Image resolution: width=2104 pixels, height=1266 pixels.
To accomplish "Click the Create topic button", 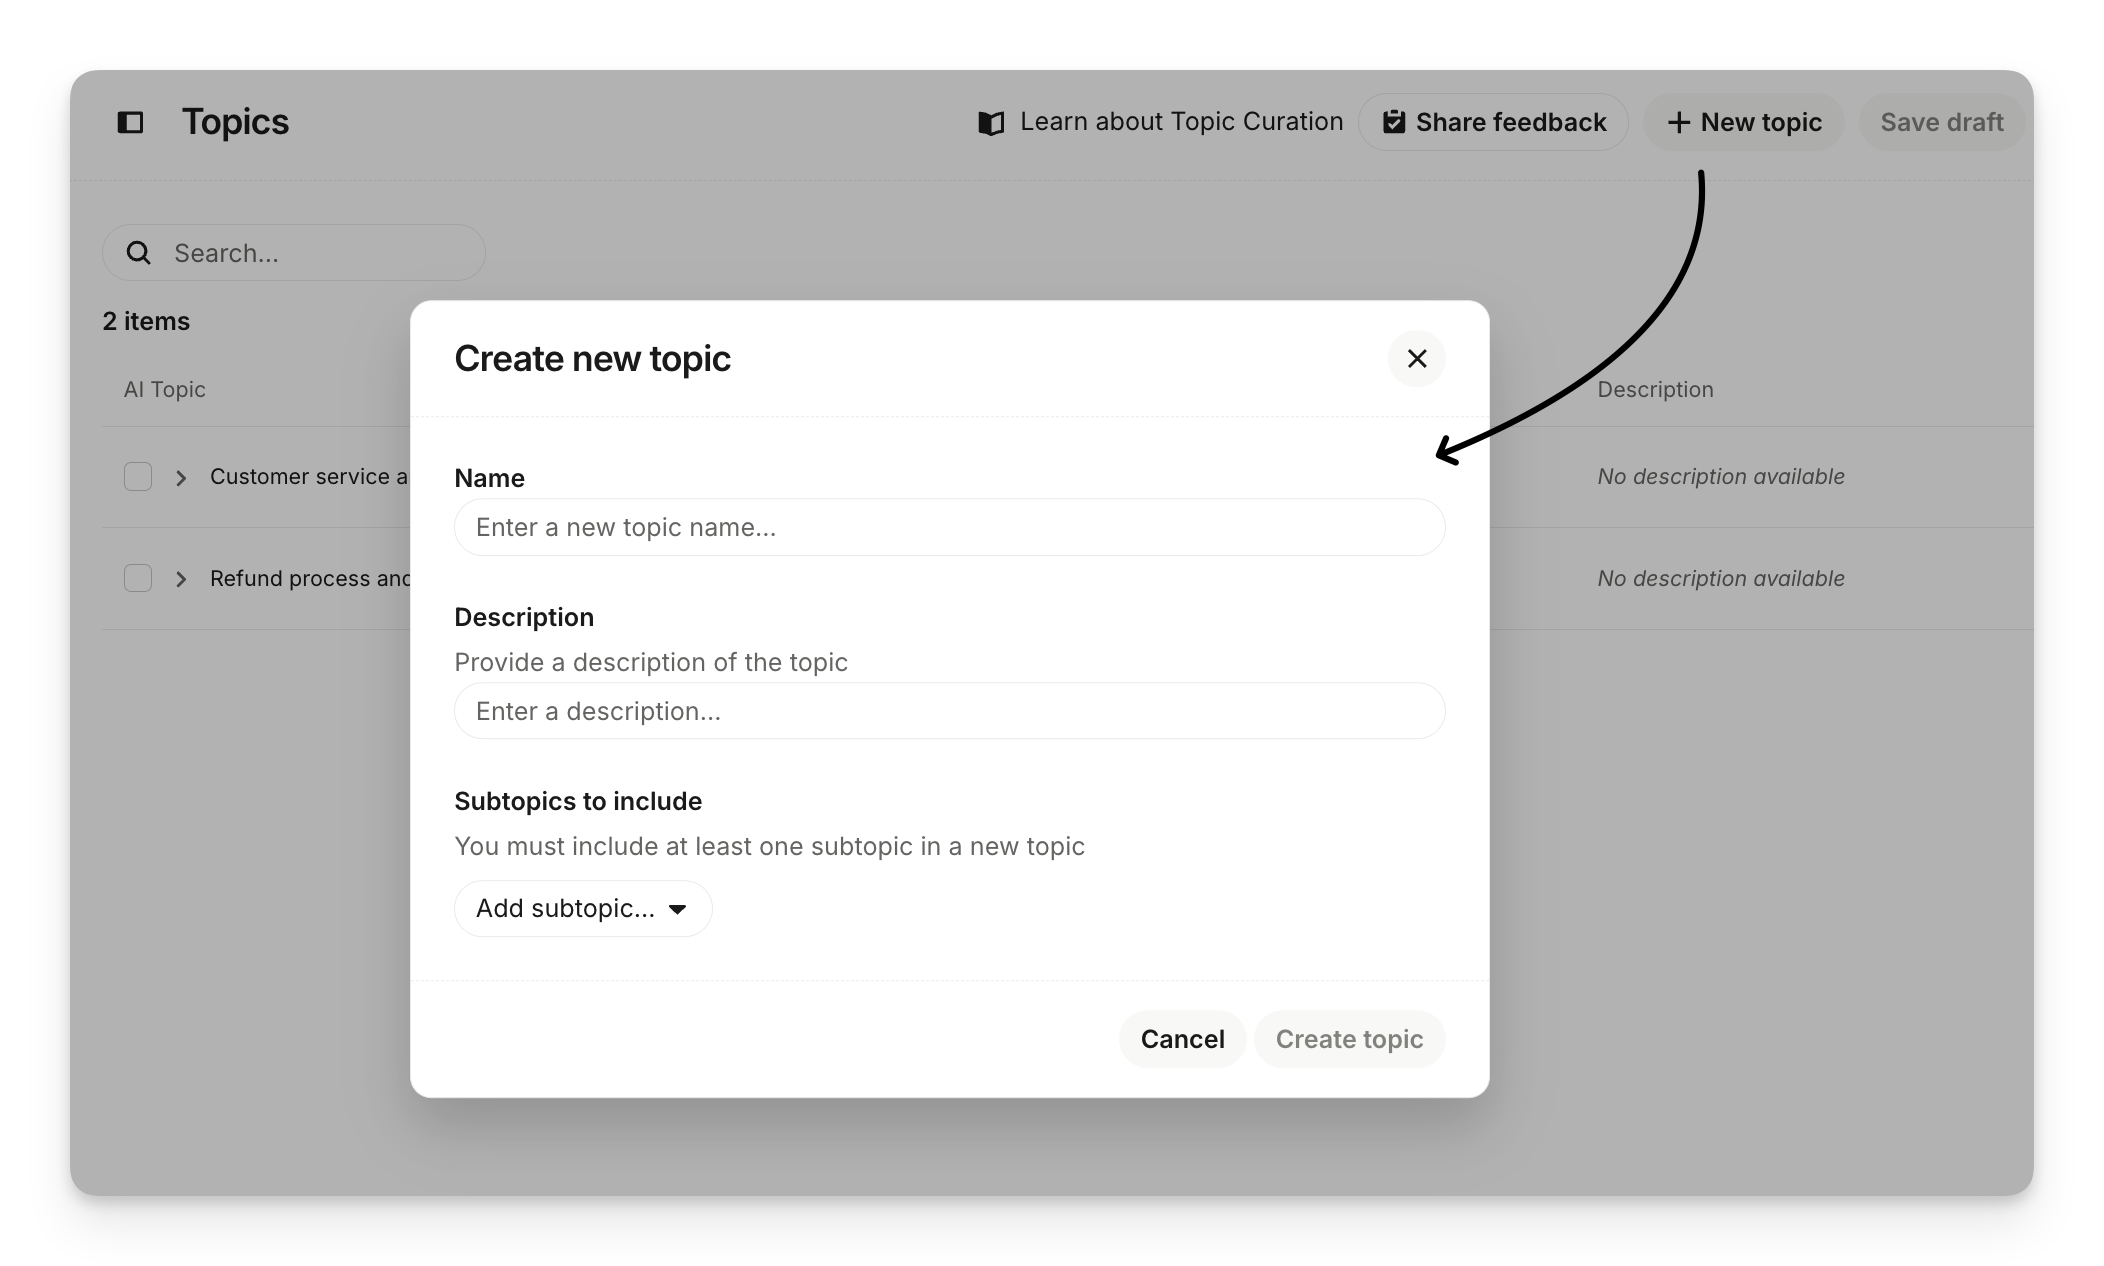I will 1349,1039.
